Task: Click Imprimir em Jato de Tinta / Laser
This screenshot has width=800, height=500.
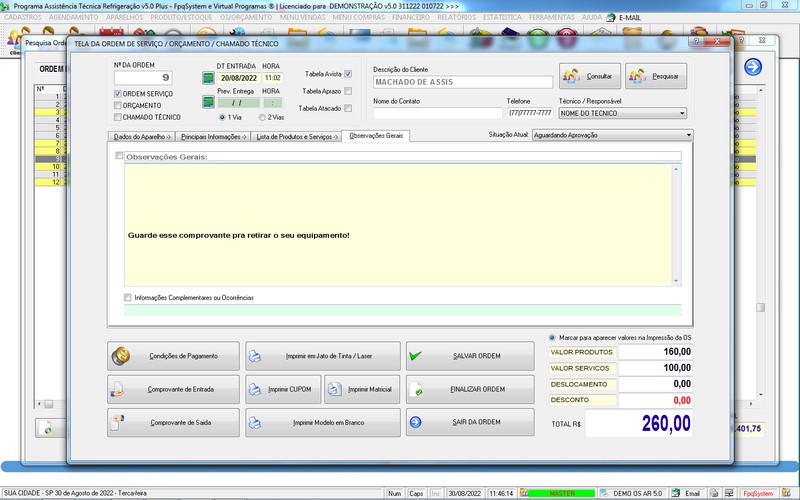Action: [323, 356]
